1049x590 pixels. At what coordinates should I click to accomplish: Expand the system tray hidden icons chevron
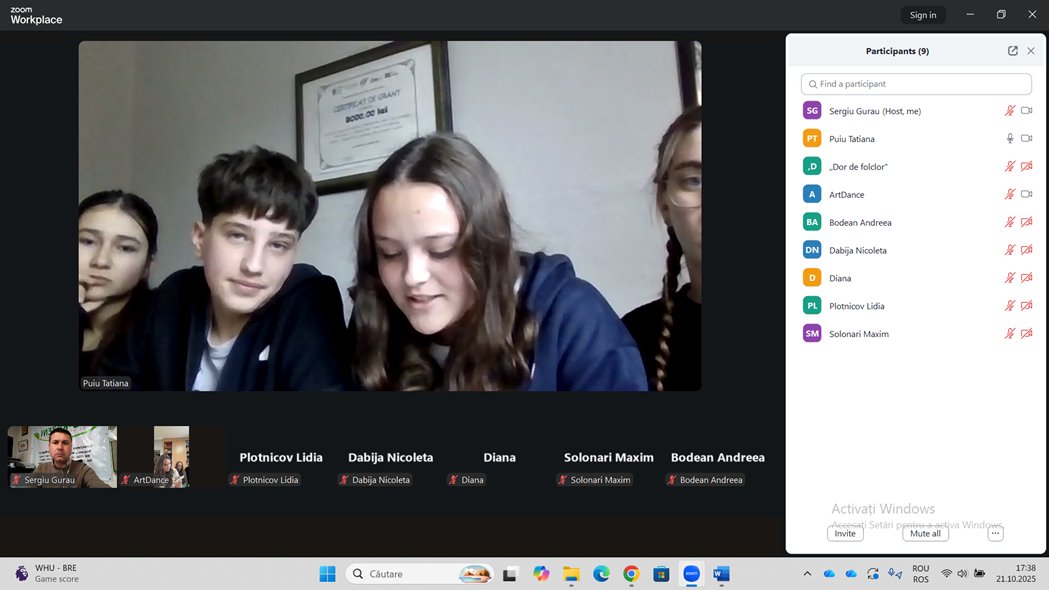pyautogui.click(x=807, y=574)
